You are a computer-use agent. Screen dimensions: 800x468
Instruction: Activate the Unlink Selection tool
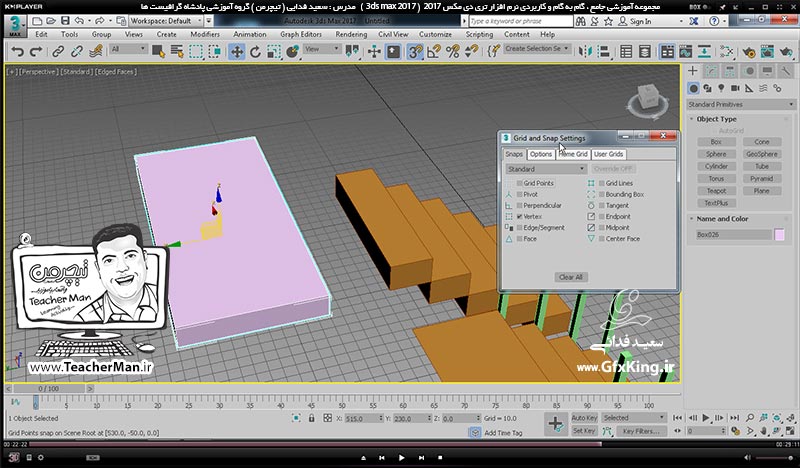(77, 52)
